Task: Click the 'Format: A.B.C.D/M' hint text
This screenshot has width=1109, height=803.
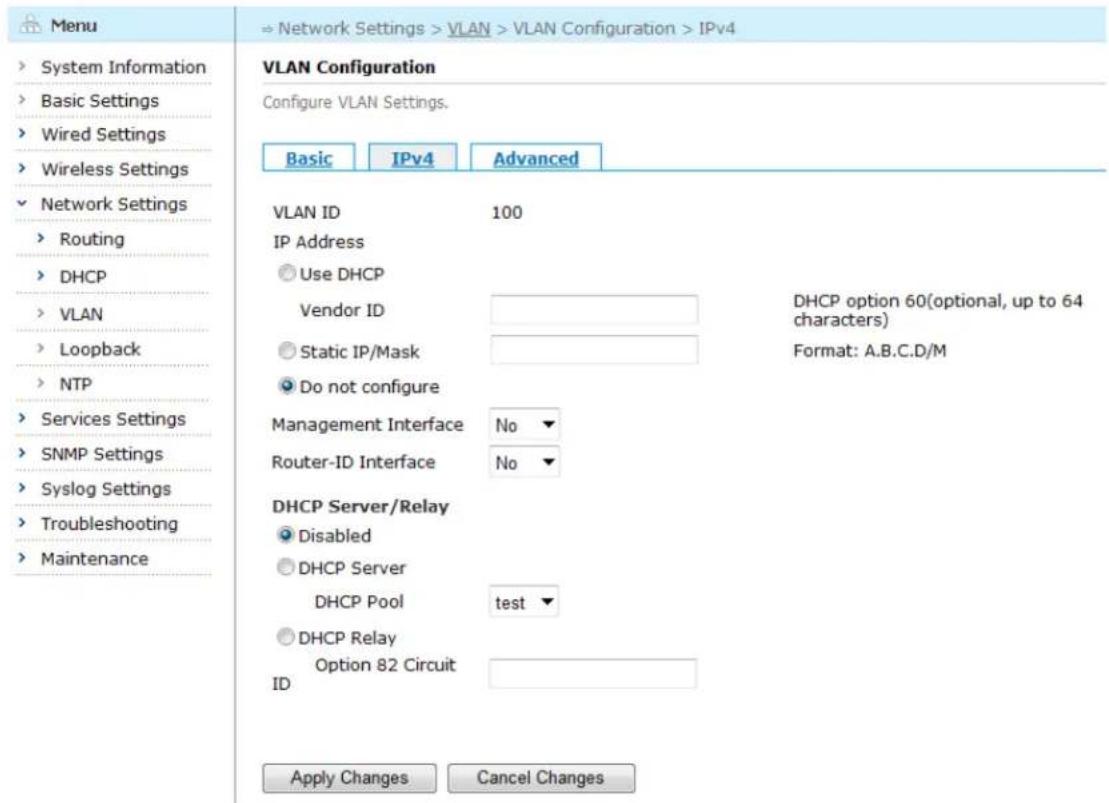Action: (869, 350)
